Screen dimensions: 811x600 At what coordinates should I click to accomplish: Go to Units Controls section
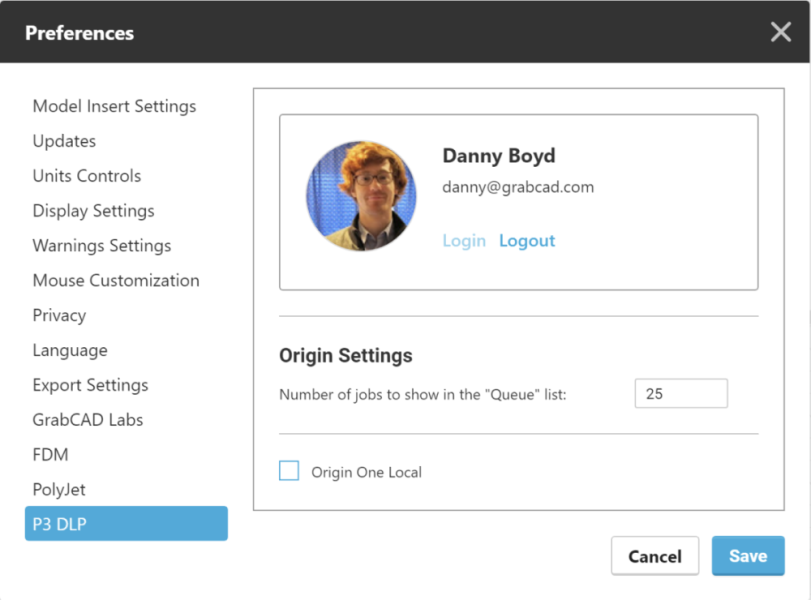[87, 176]
